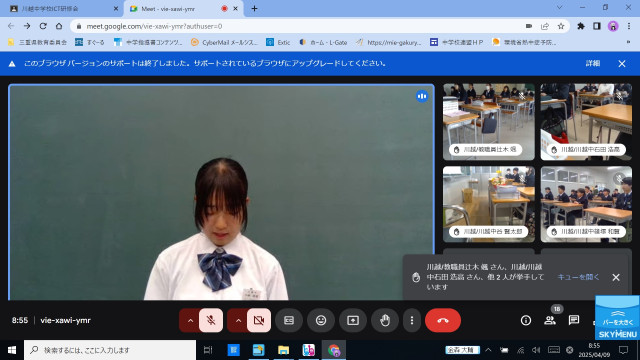This screenshot has height=360, width=640.
Task: Show participants list with 18 badge
Action: point(550,320)
